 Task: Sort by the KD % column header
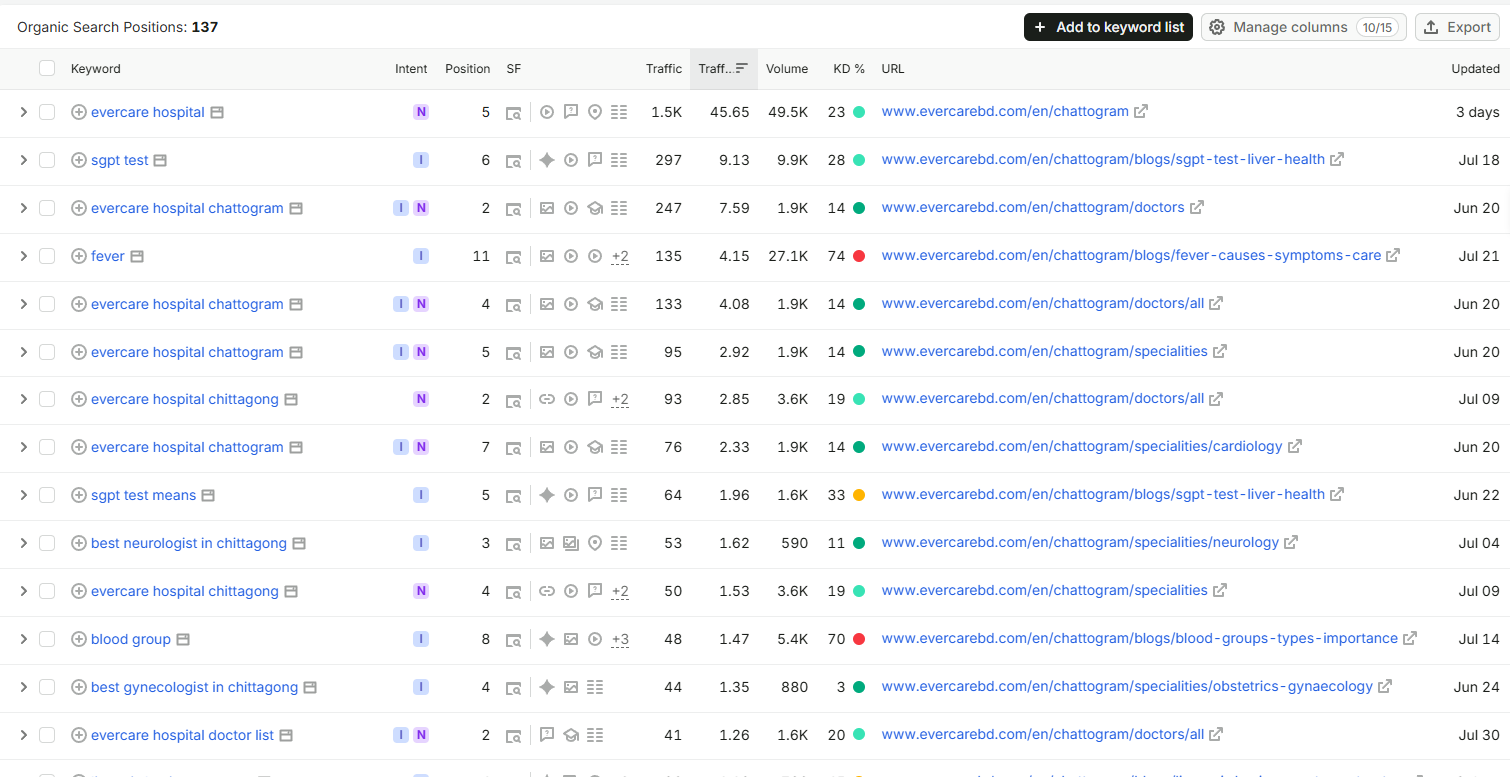click(849, 69)
